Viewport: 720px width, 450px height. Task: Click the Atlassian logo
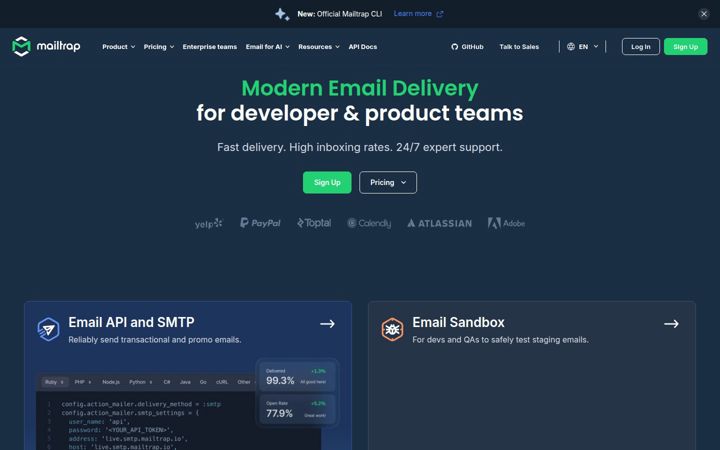click(439, 224)
